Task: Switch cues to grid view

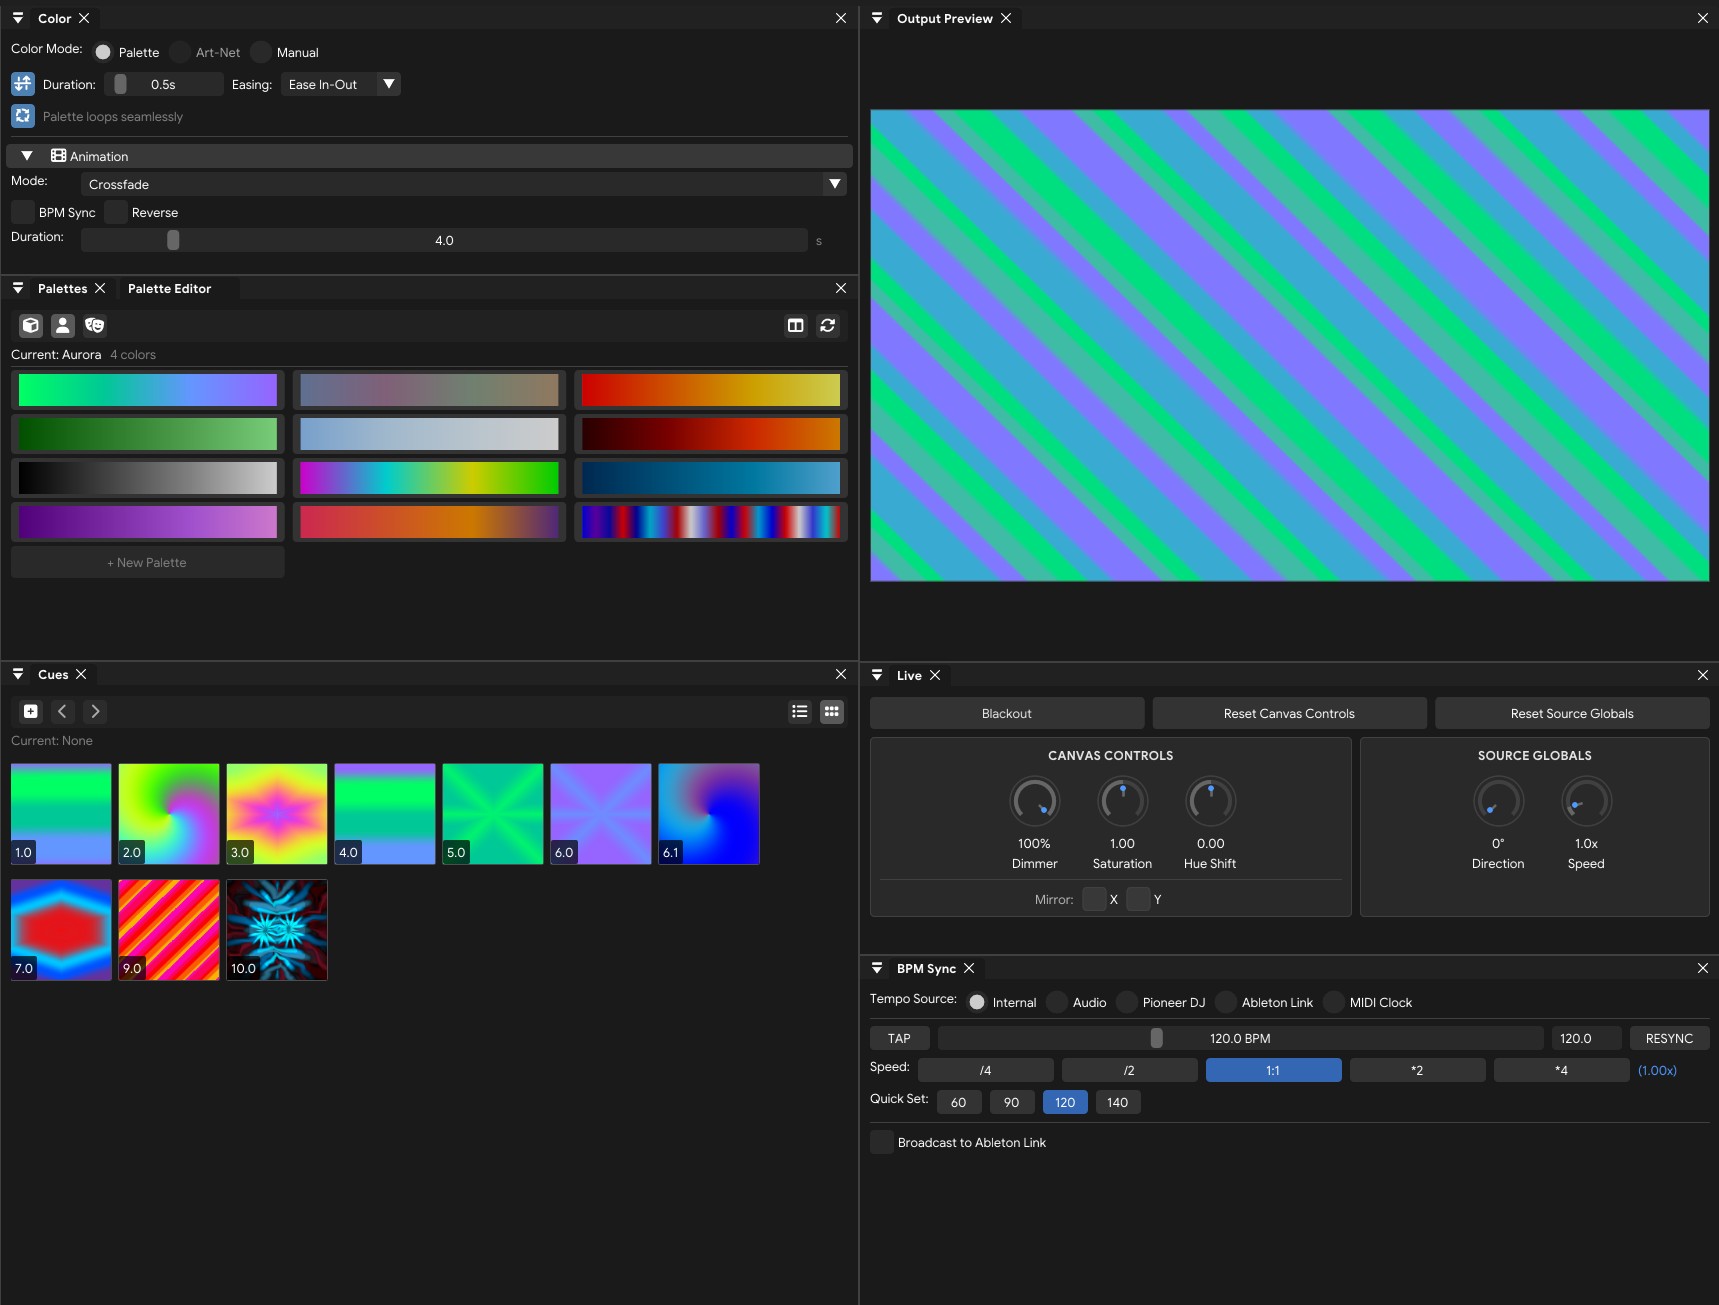Action: pos(832,711)
